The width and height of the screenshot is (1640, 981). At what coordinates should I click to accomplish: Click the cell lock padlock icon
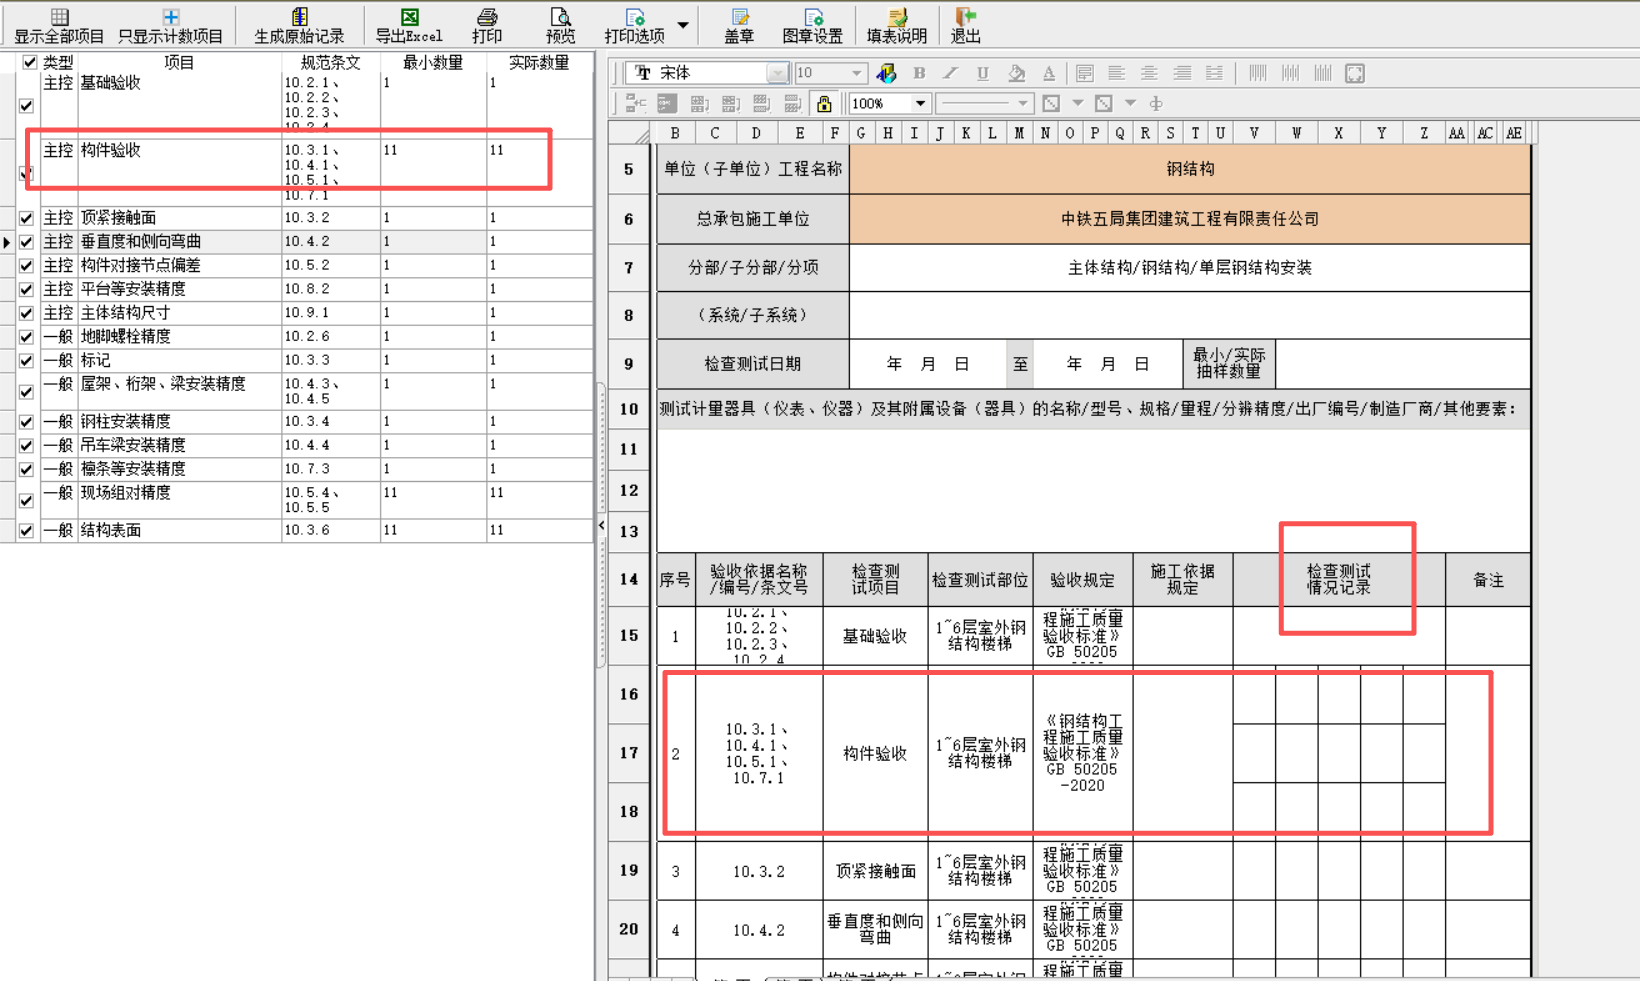(824, 103)
